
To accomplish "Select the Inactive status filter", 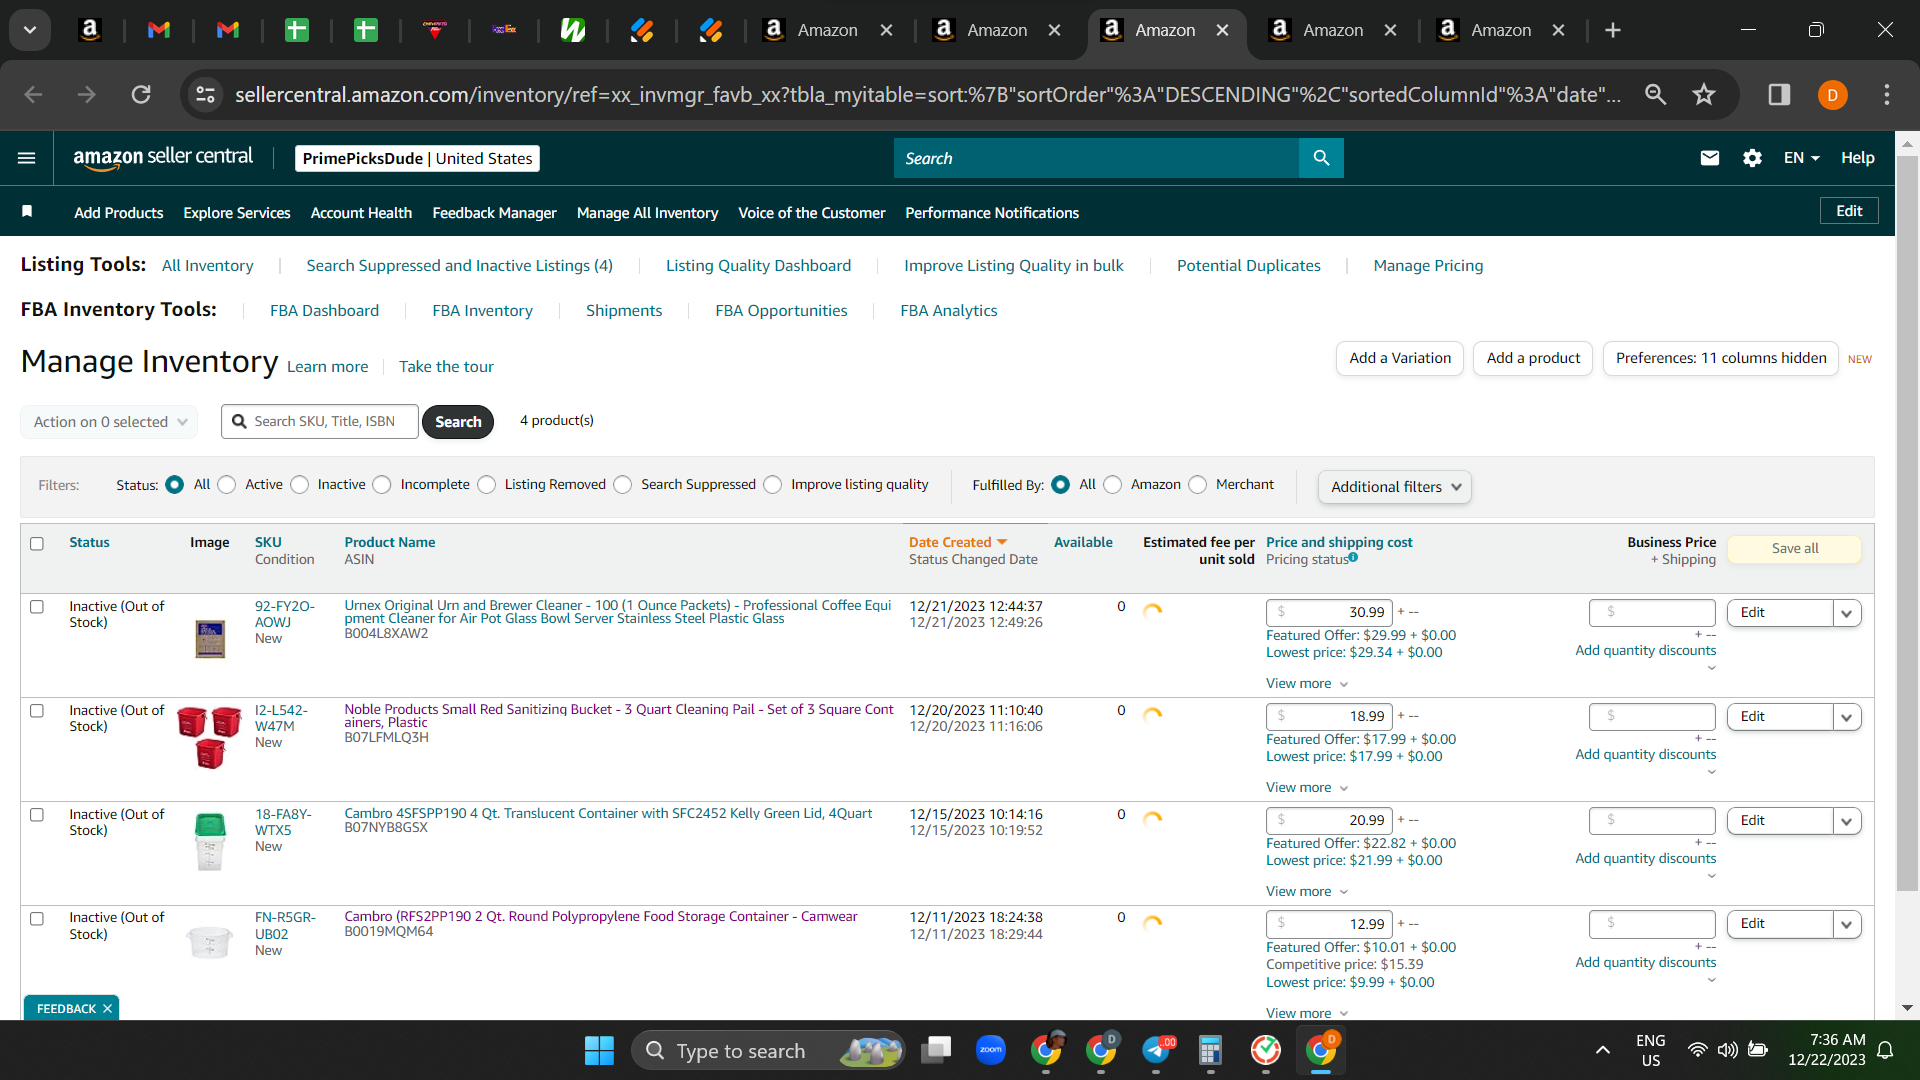I will [x=300, y=485].
